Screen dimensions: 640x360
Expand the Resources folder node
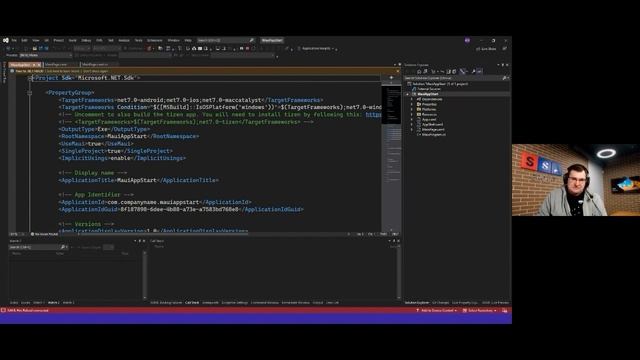[411, 114]
